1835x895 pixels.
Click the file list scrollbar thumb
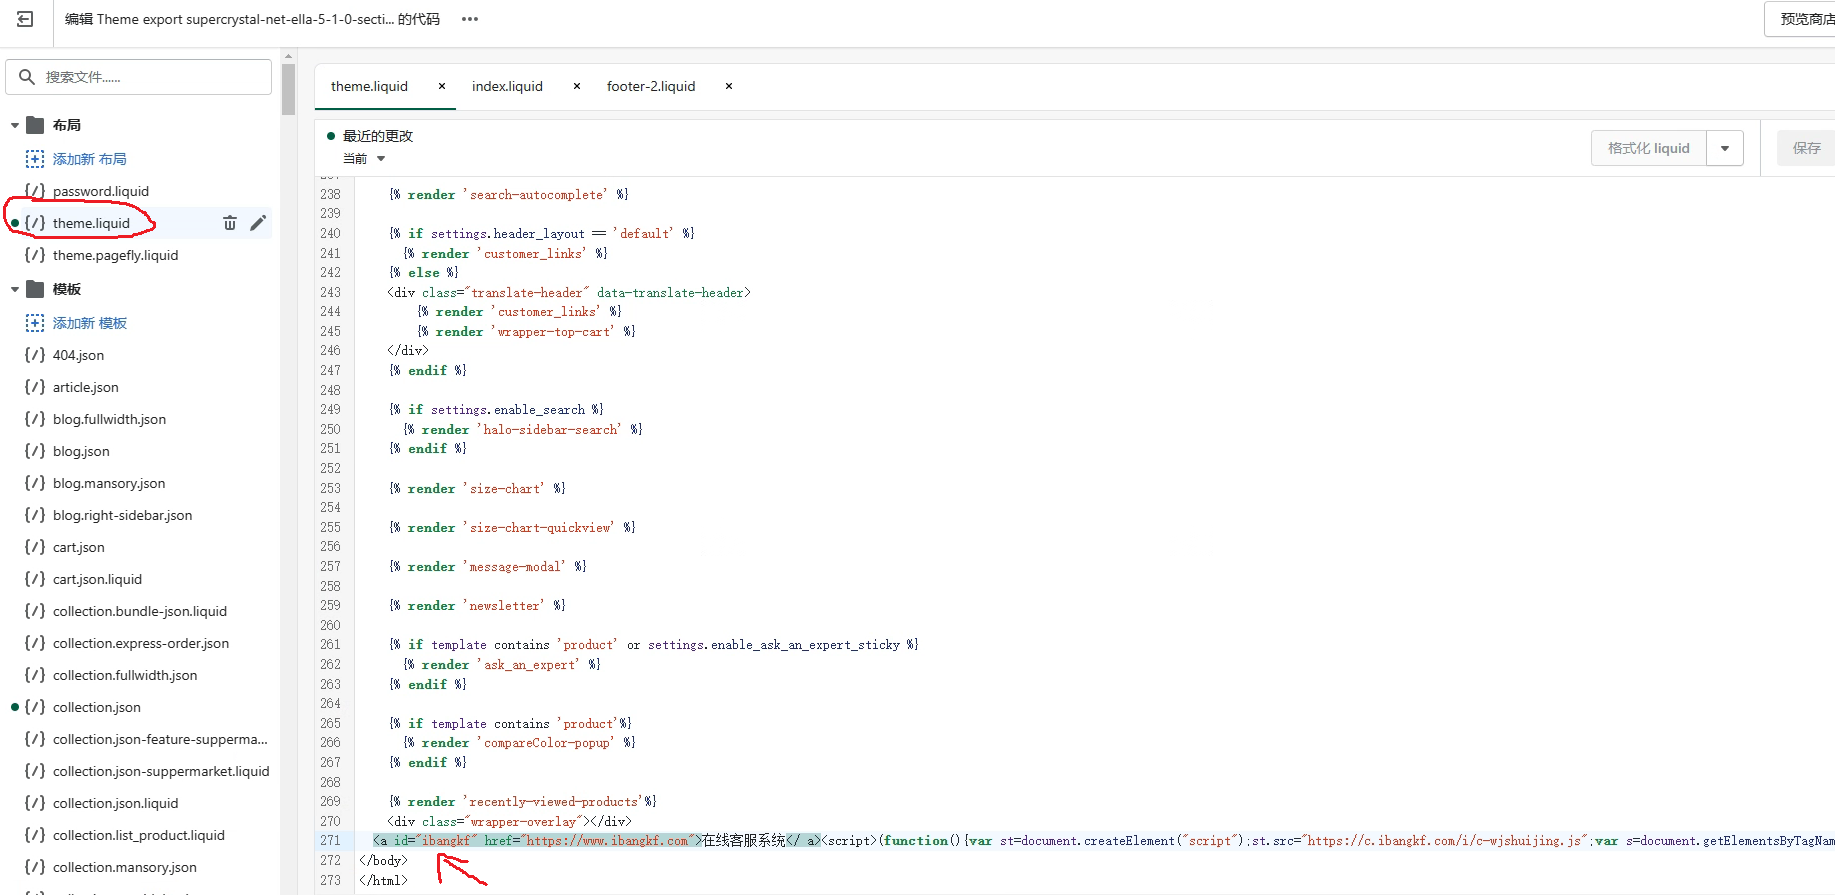[x=288, y=90]
